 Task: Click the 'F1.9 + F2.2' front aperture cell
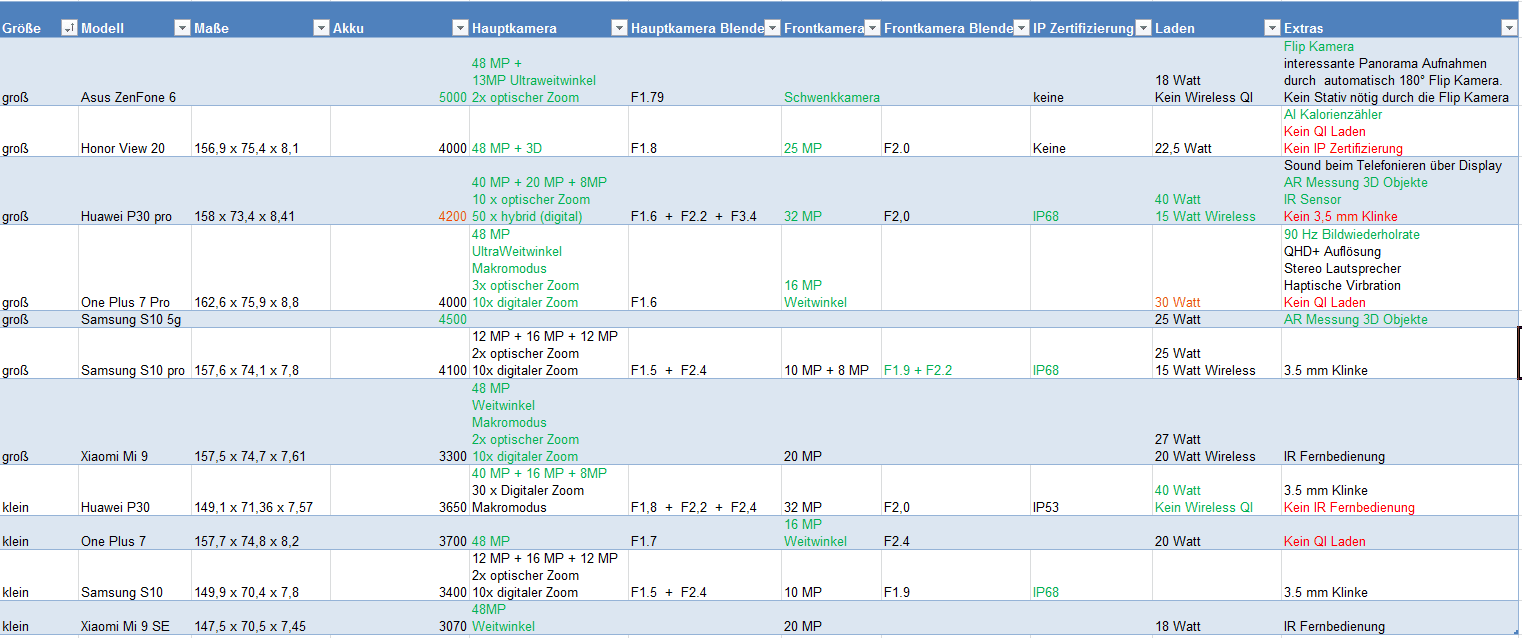(956, 353)
